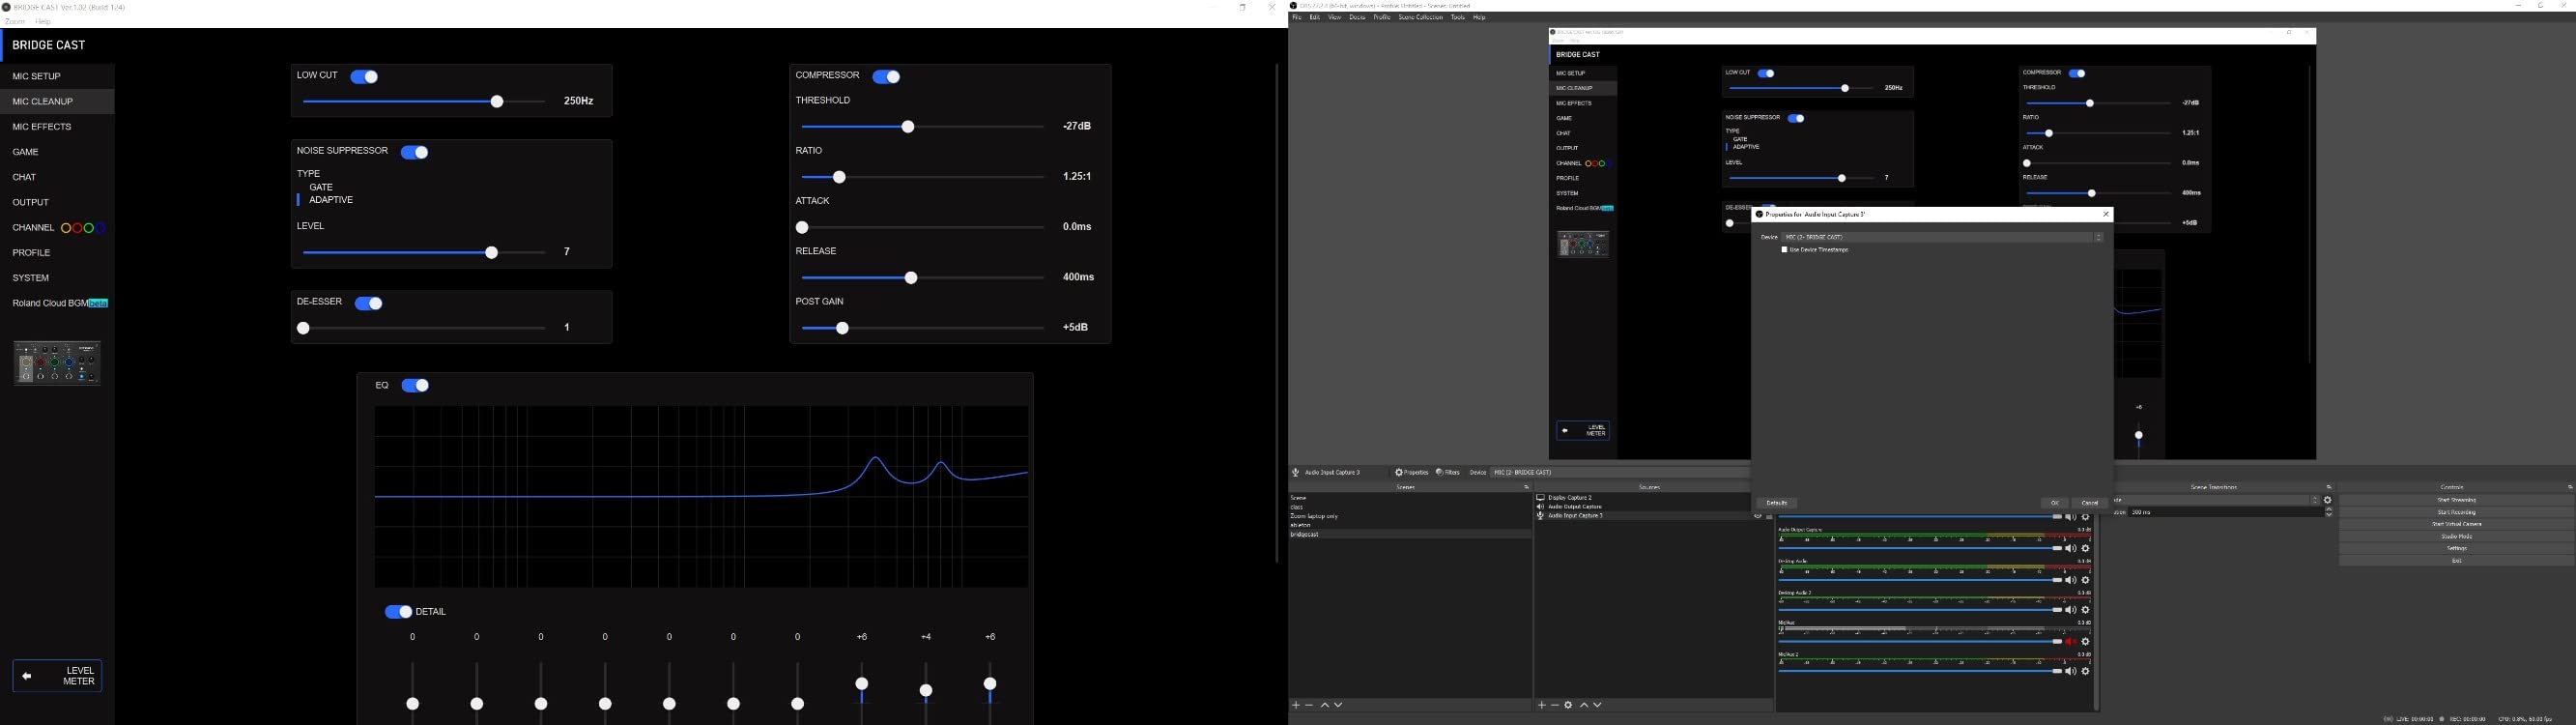Viewport: 2576px width, 725px height.
Task: Check Use Device Timestamps in OBS properties
Action: pyautogui.click(x=1785, y=250)
